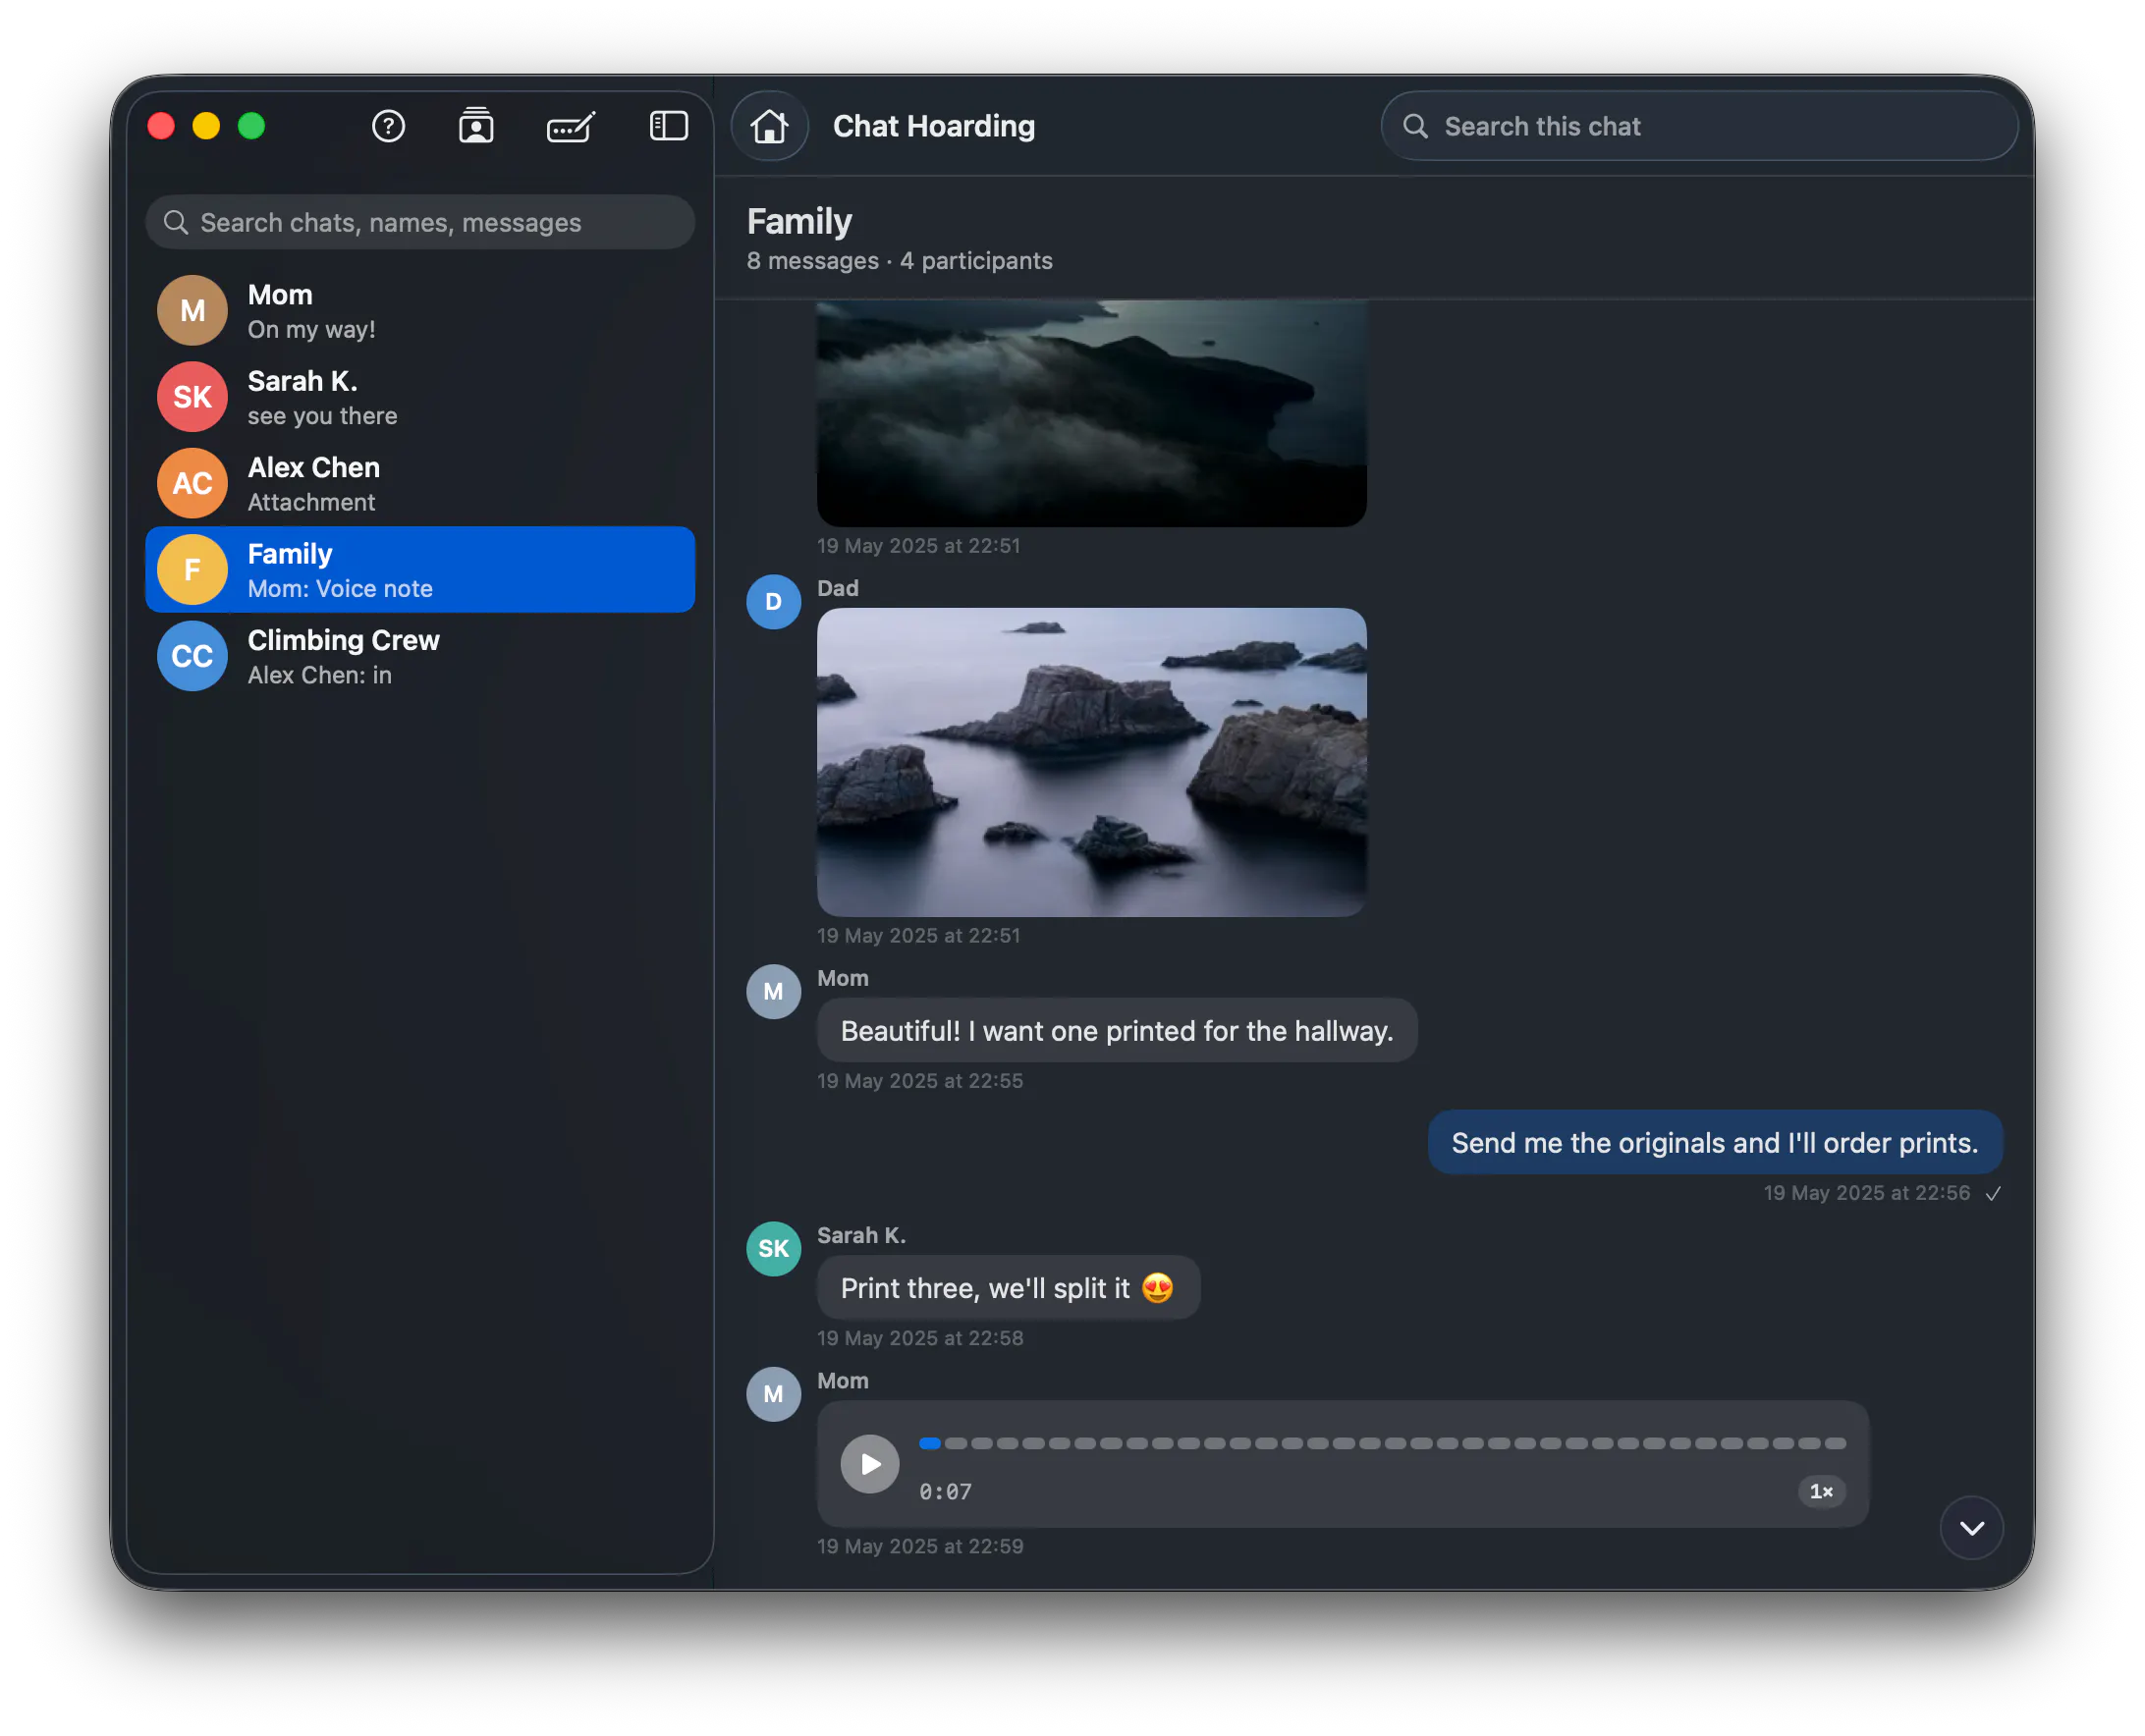The height and width of the screenshot is (1736, 2145).
Task: Click the Dad sender name label
Action: click(837, 588)
